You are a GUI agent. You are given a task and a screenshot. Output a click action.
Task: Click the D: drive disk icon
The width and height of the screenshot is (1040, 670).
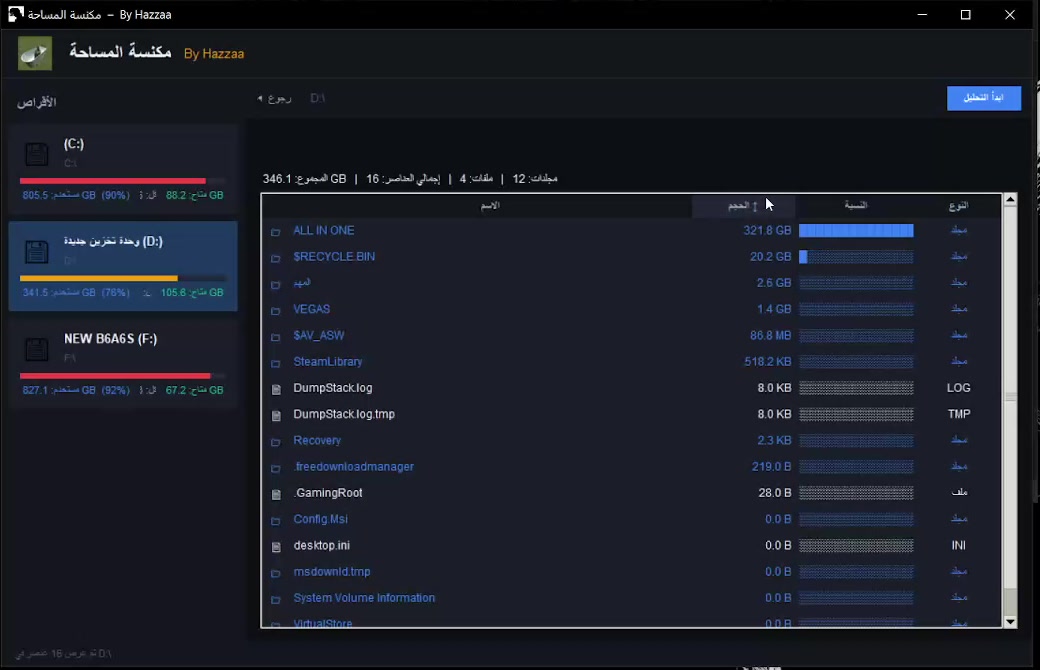coord(36,251)
